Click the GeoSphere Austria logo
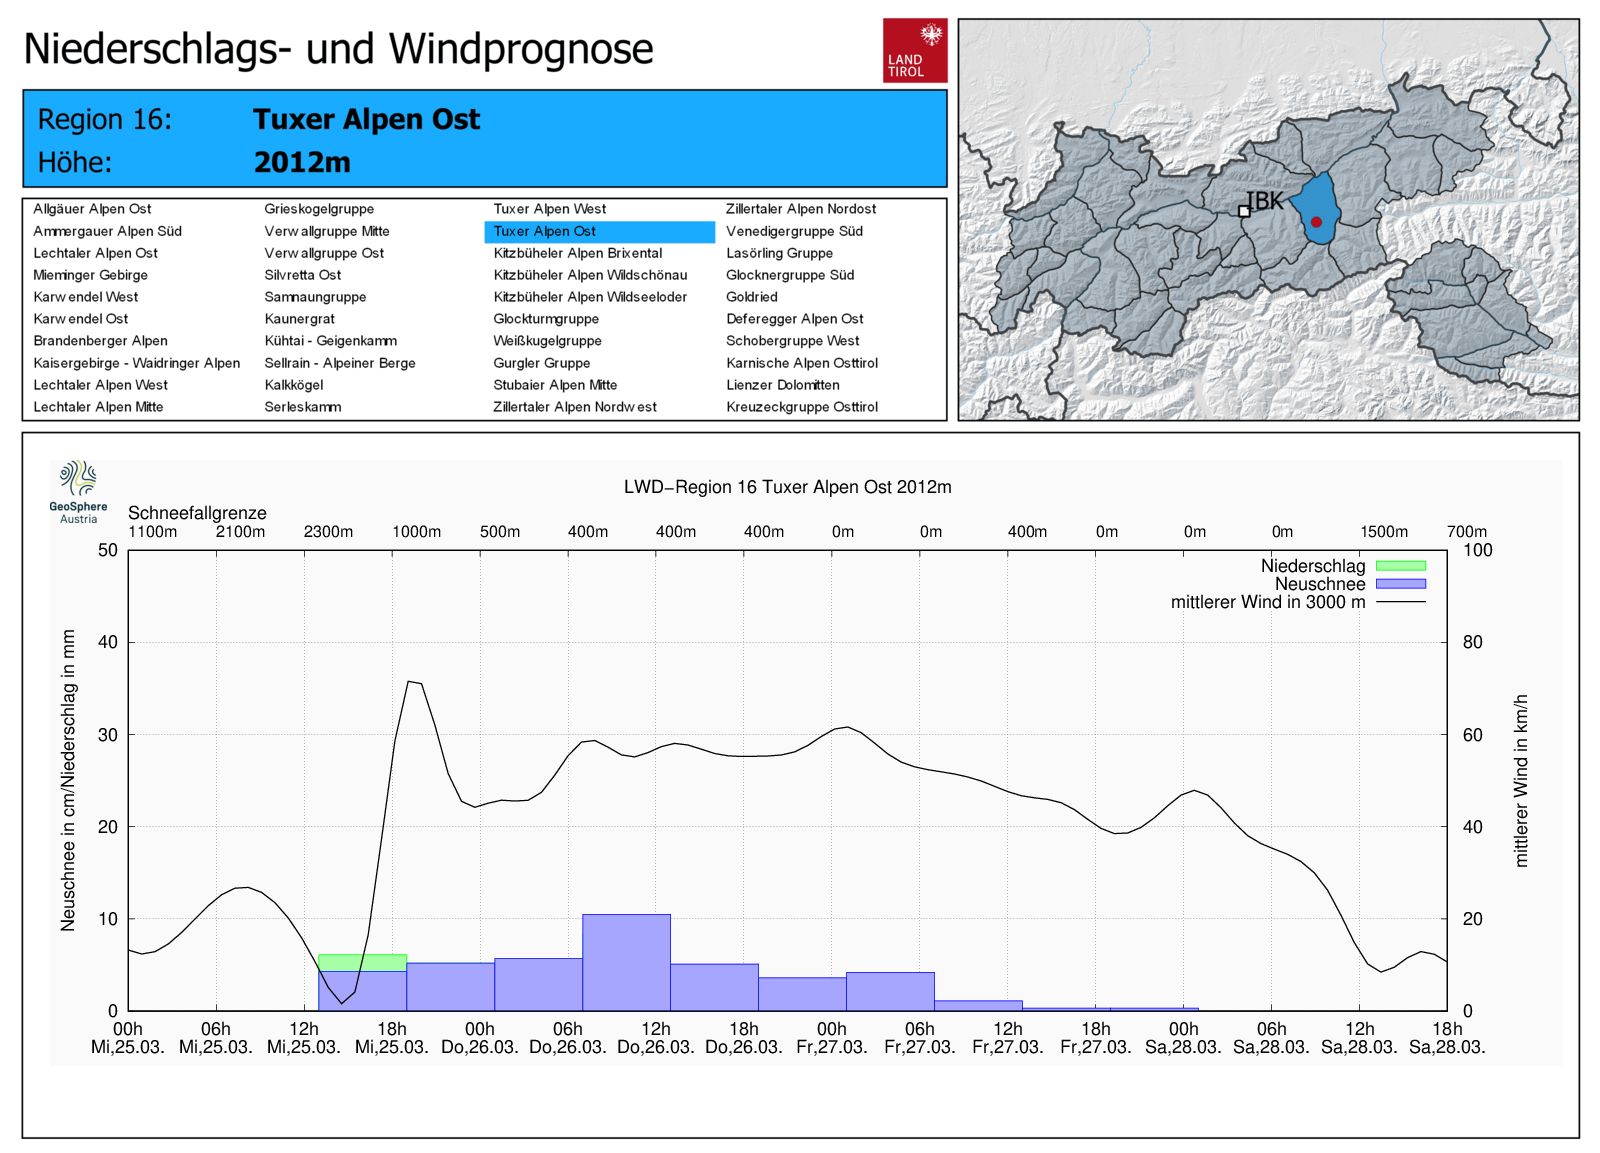 (x=78, y=492)
